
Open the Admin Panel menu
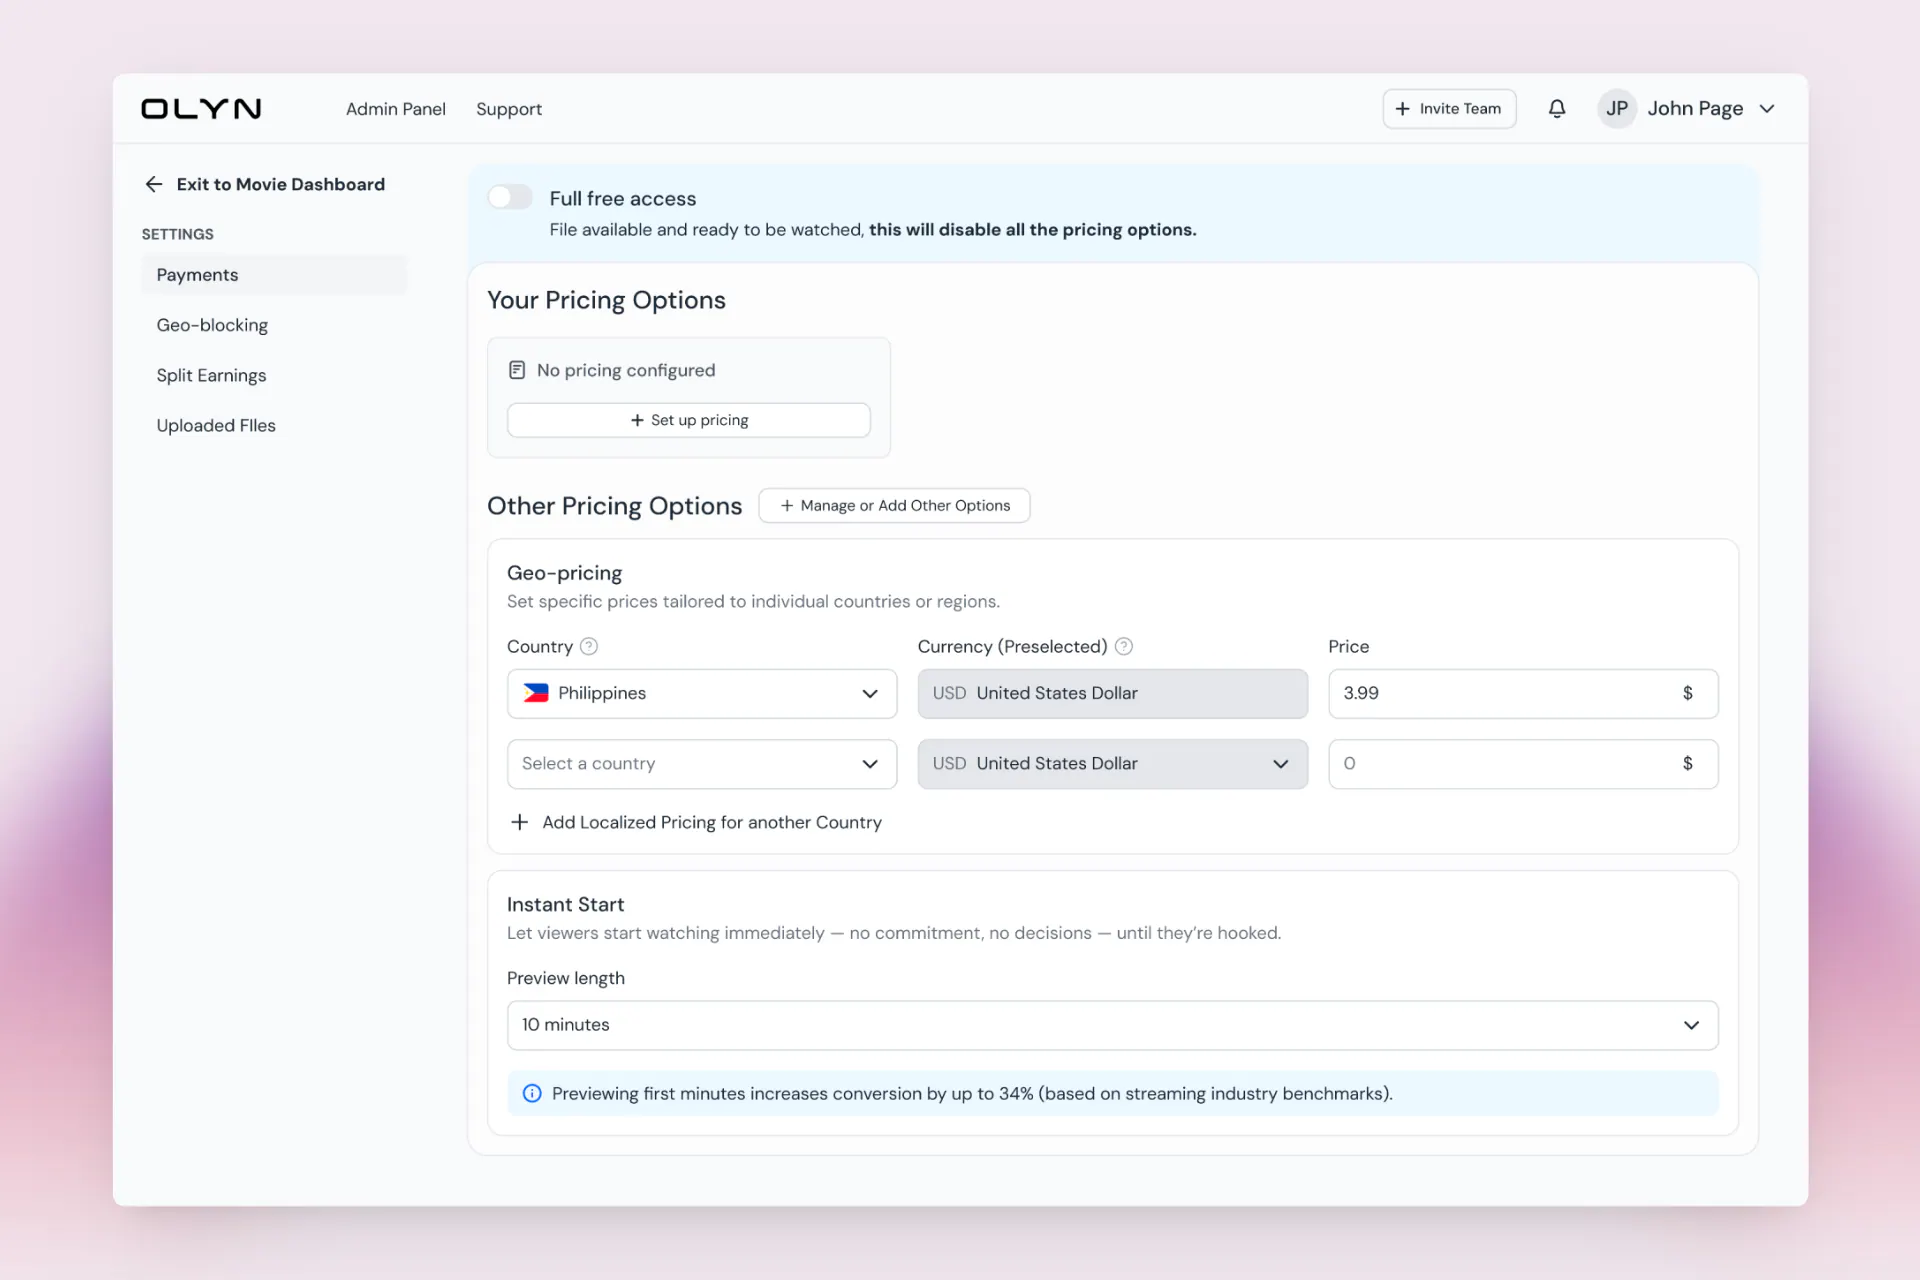[x=396, y=109]
